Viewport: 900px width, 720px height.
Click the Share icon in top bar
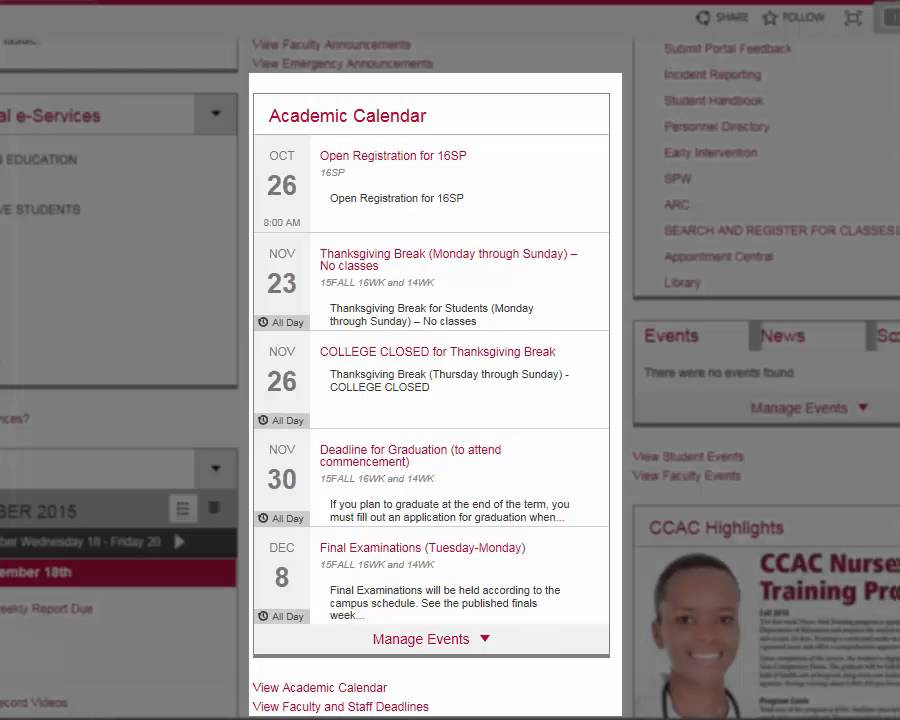coord(703,18)
